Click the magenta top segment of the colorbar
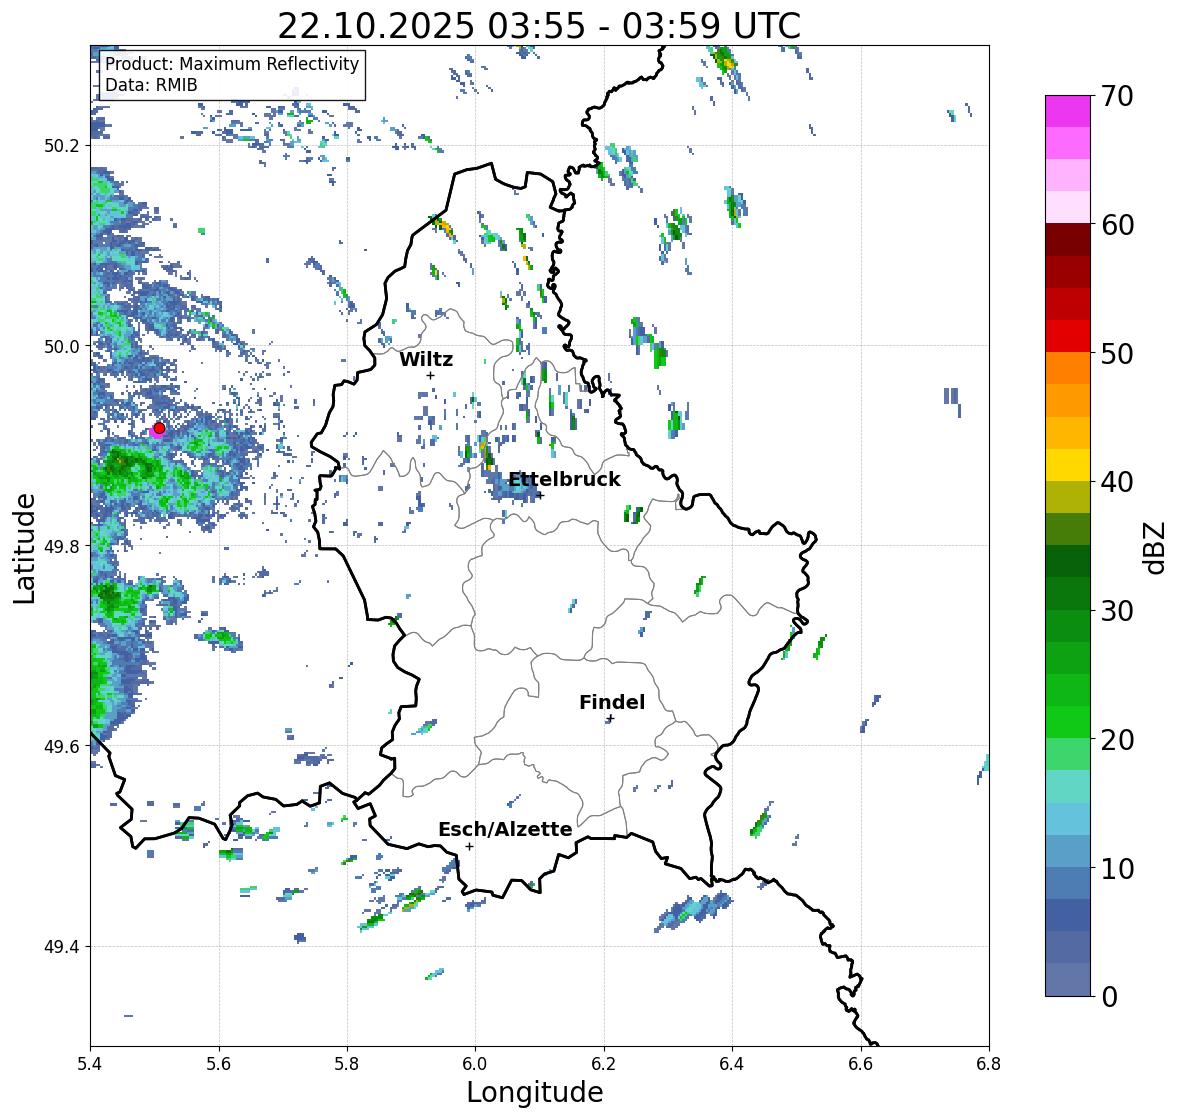 (1068, 111)
